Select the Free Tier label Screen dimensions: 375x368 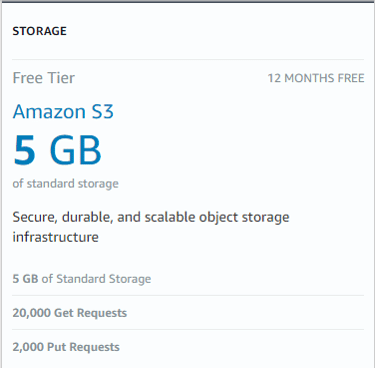pyautogui.click(x=44, y=78)
